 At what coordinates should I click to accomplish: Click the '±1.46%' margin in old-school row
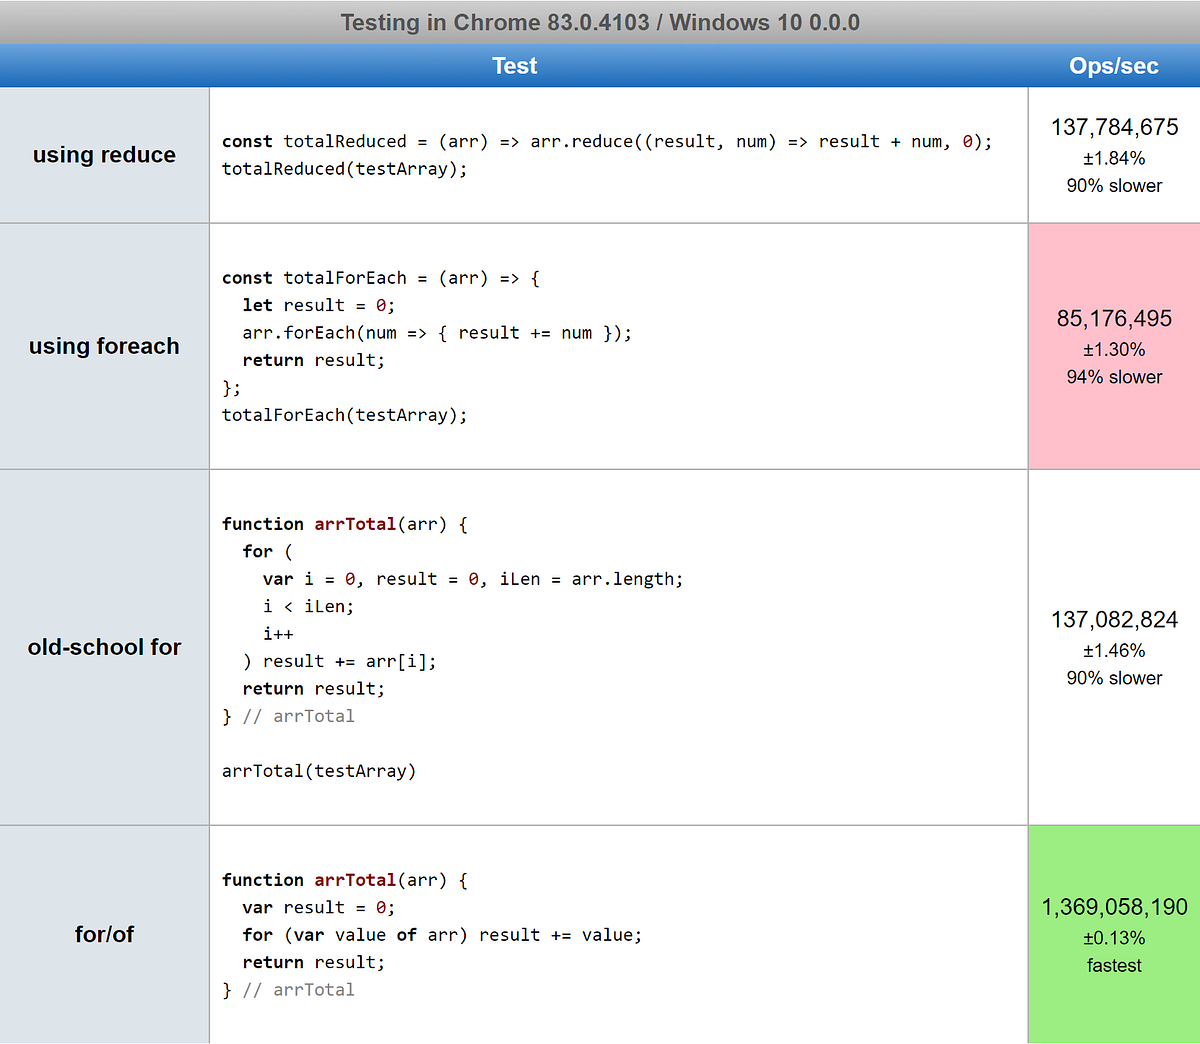click(x=1114, y=650)
